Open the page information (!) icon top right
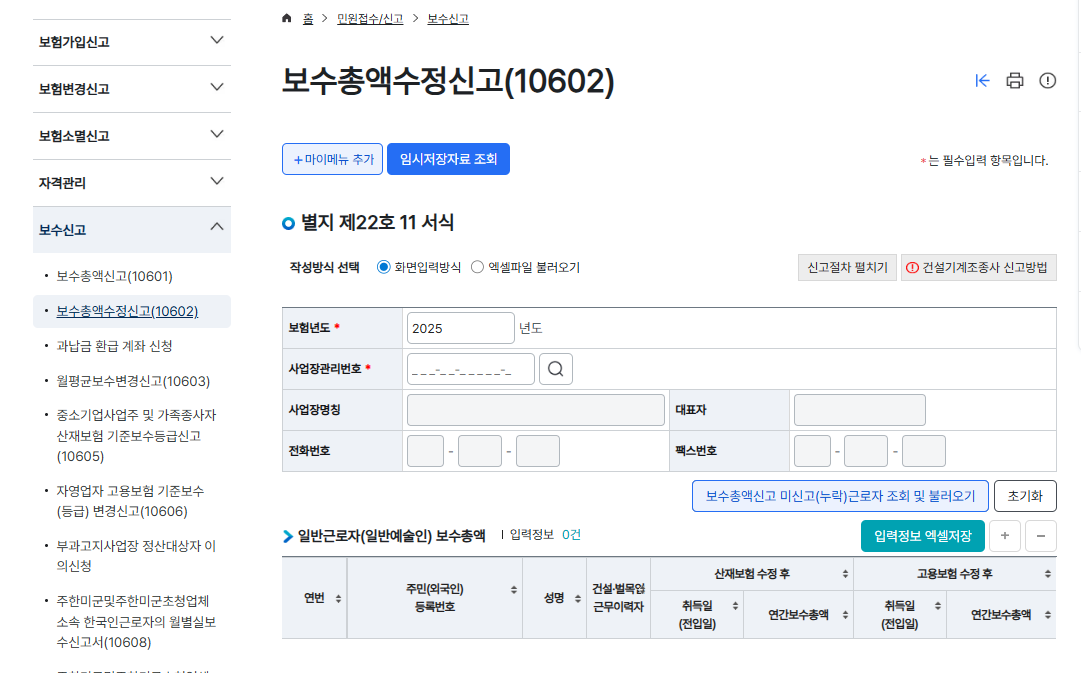 tap(1048, 81)
